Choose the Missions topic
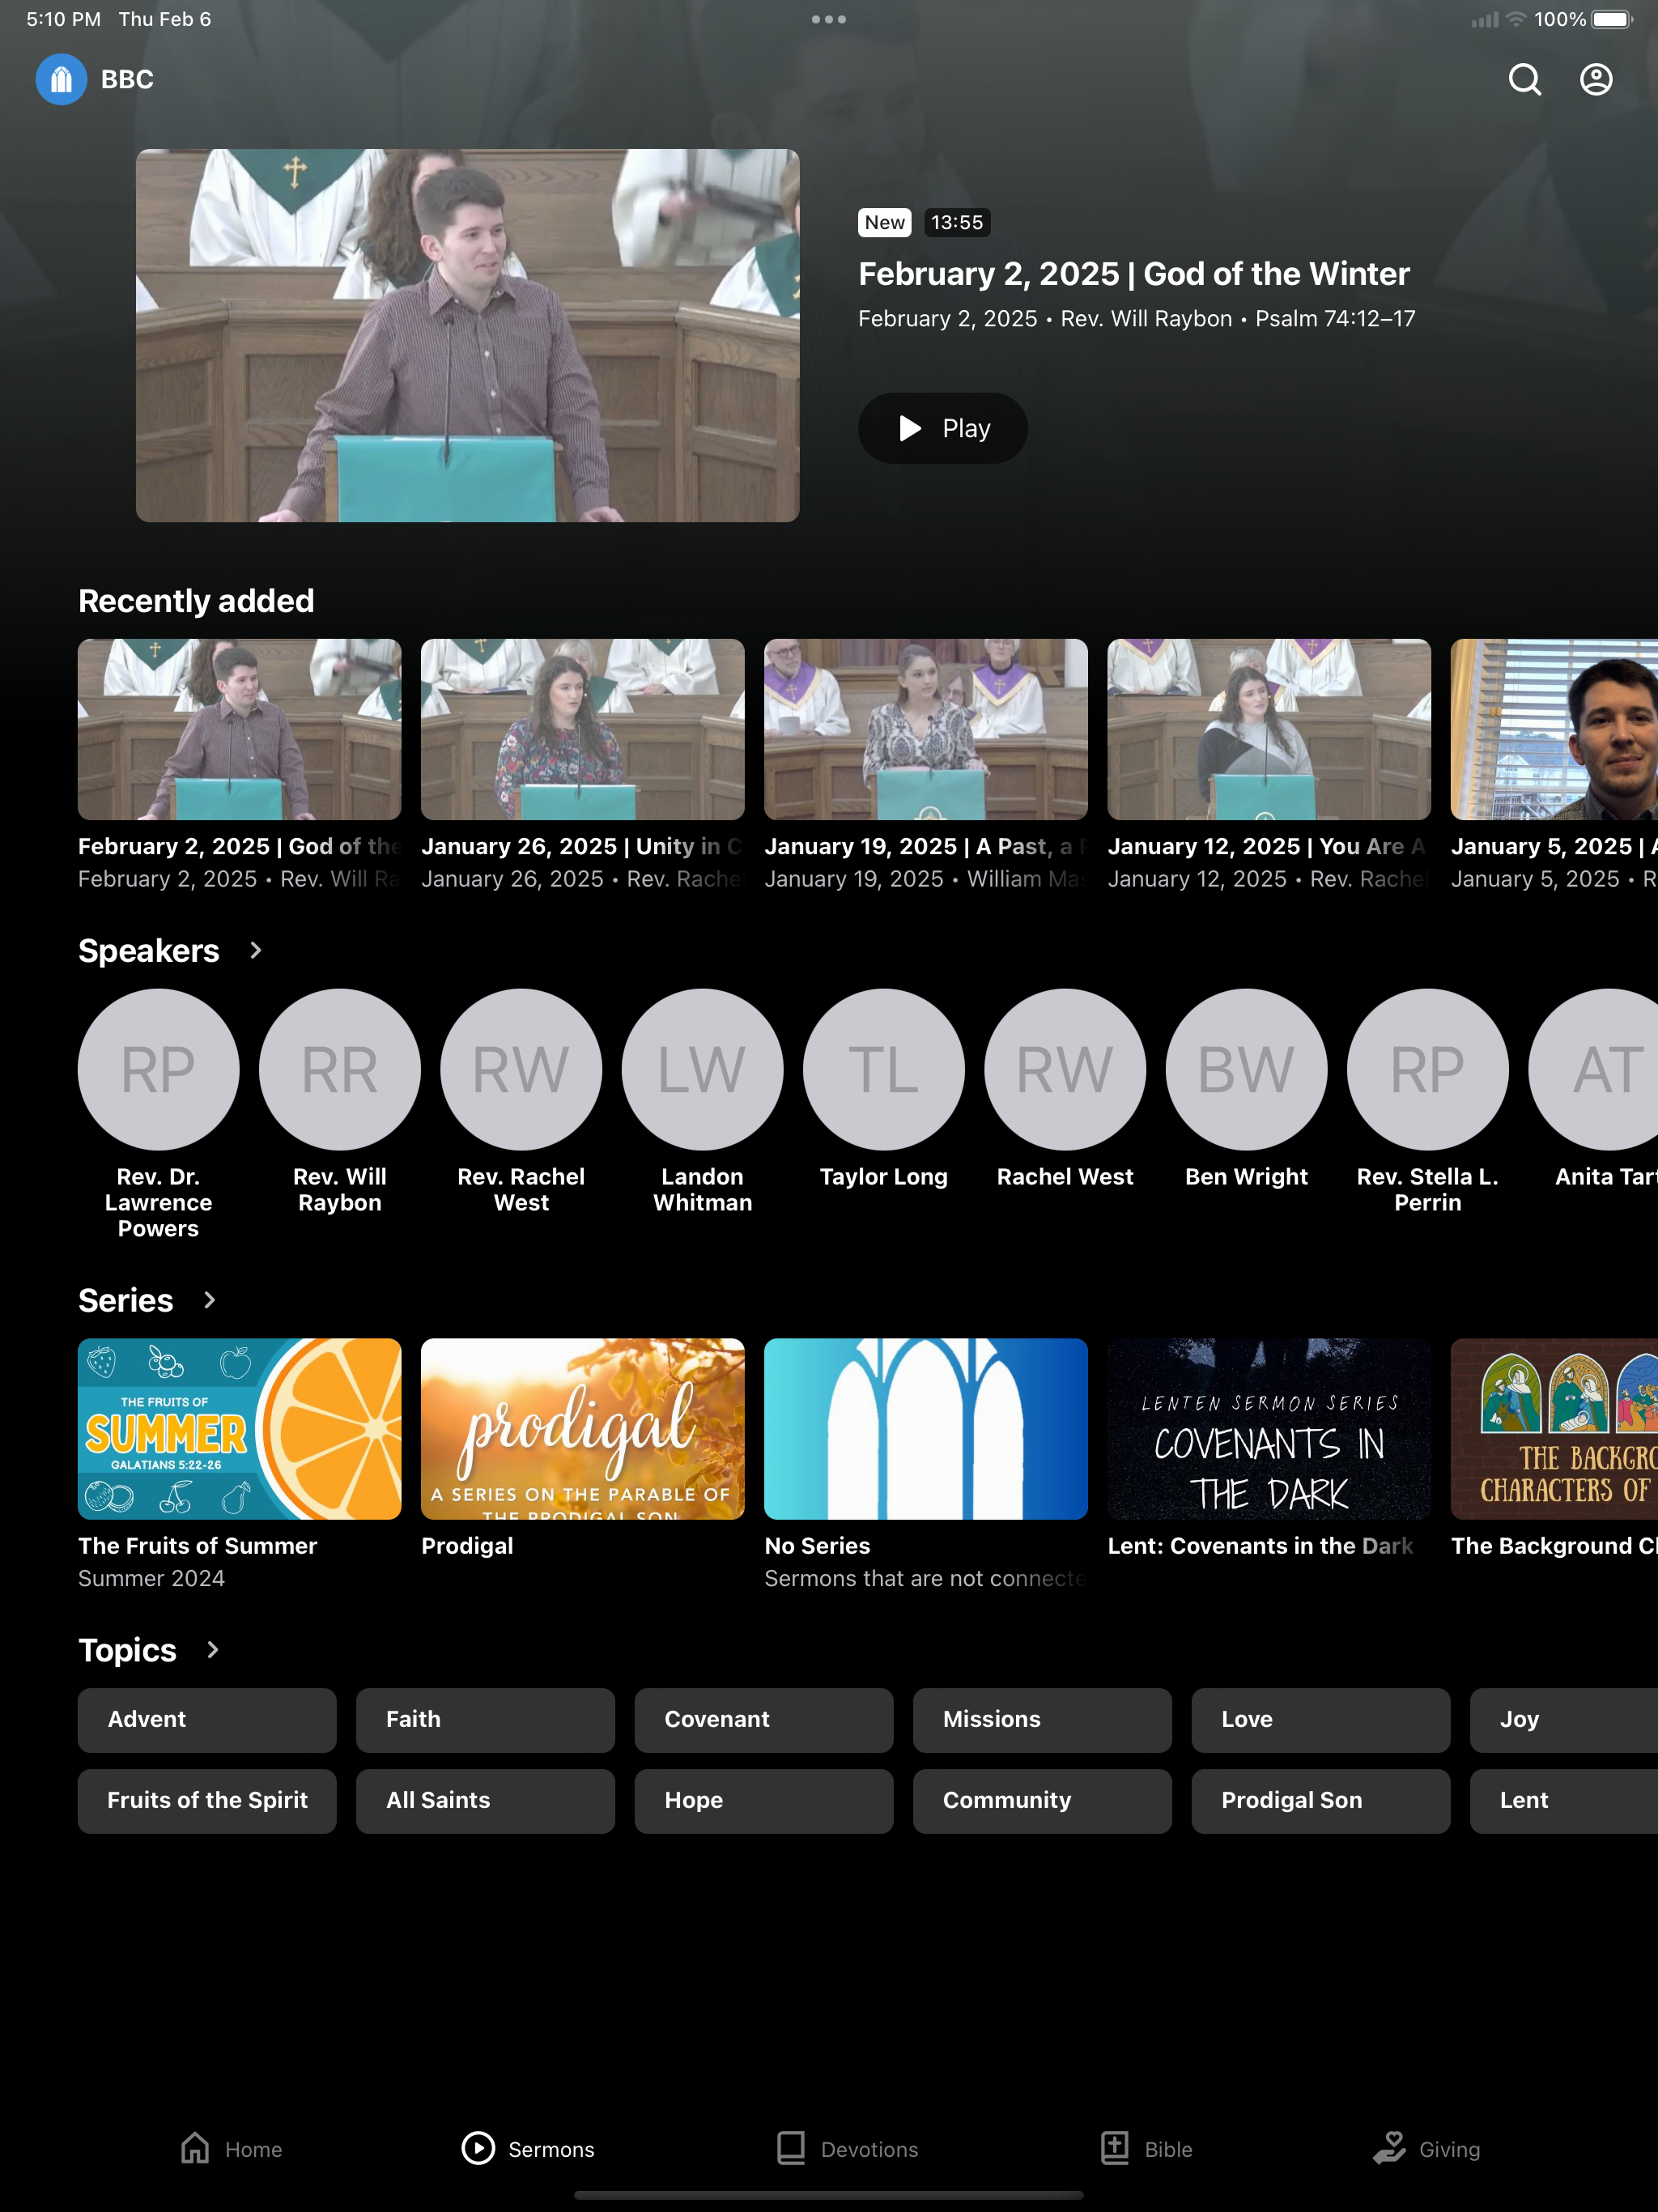 (1042, 1720)
